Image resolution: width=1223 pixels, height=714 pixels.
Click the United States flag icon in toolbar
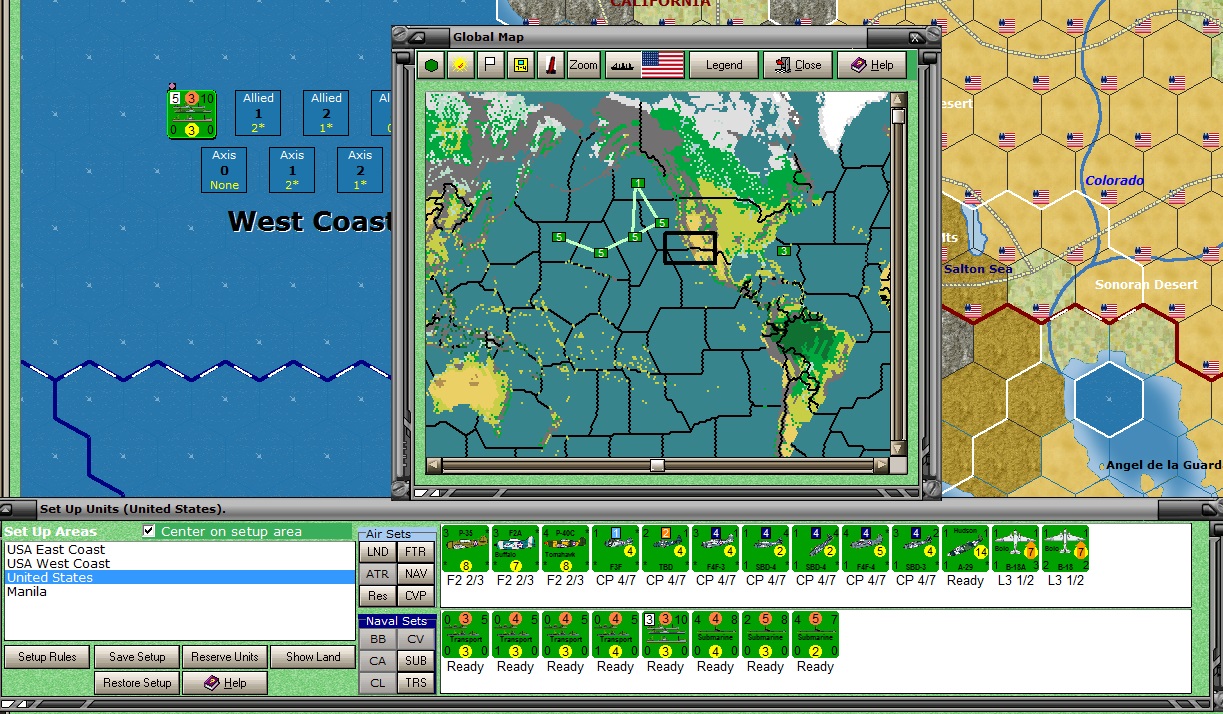[663, 65]
